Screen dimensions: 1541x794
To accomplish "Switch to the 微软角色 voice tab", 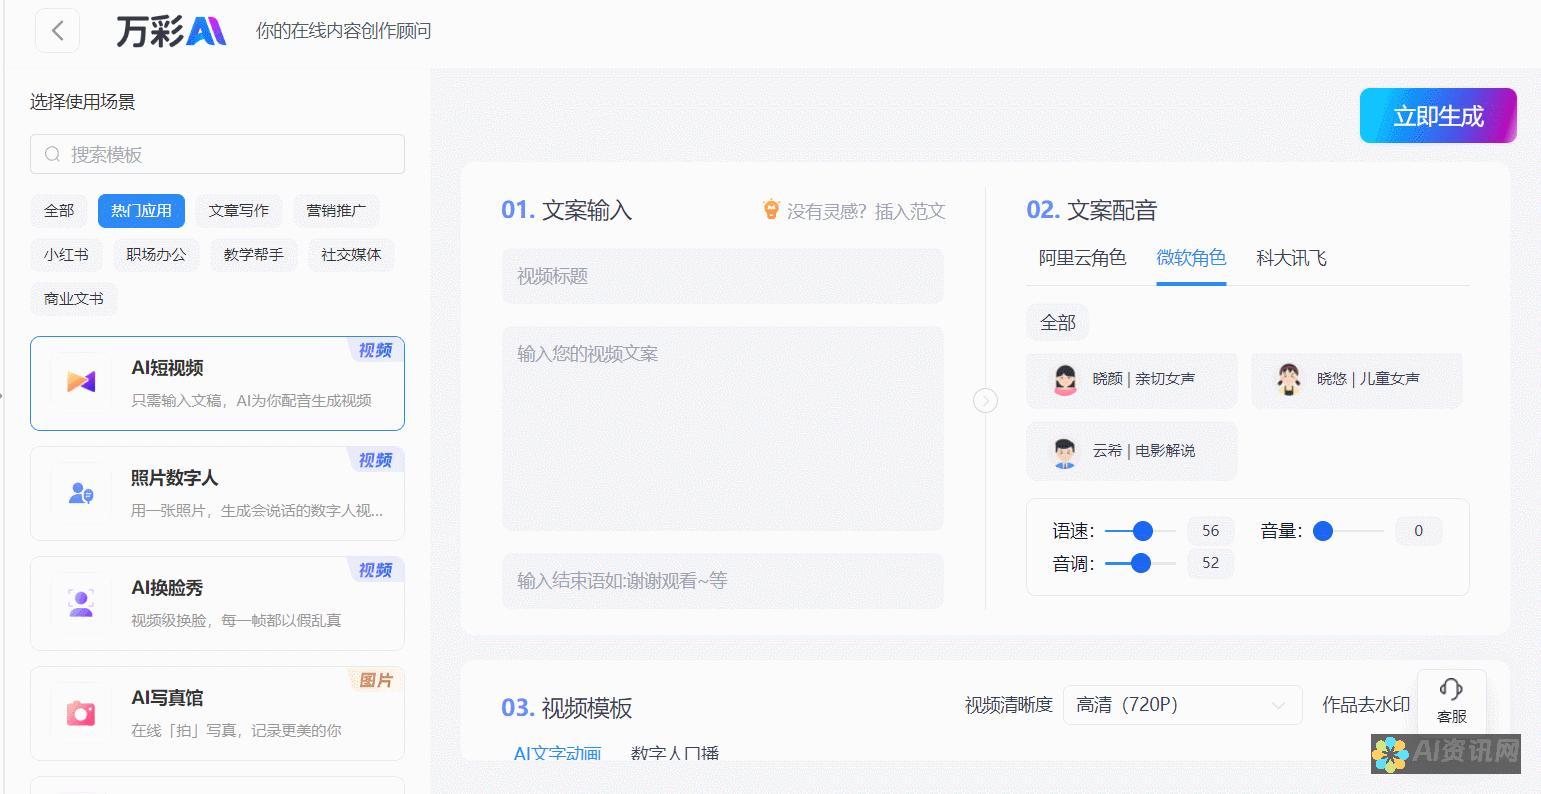I will [1191, 258].
